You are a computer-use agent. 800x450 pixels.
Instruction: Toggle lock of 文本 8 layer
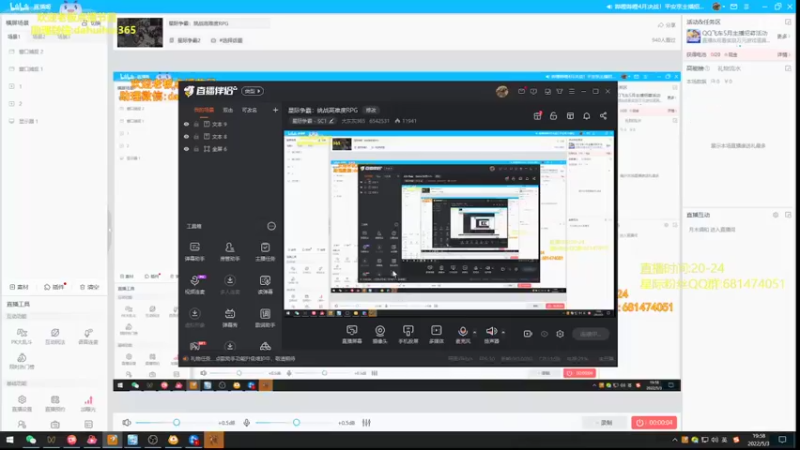pos(196,136)
